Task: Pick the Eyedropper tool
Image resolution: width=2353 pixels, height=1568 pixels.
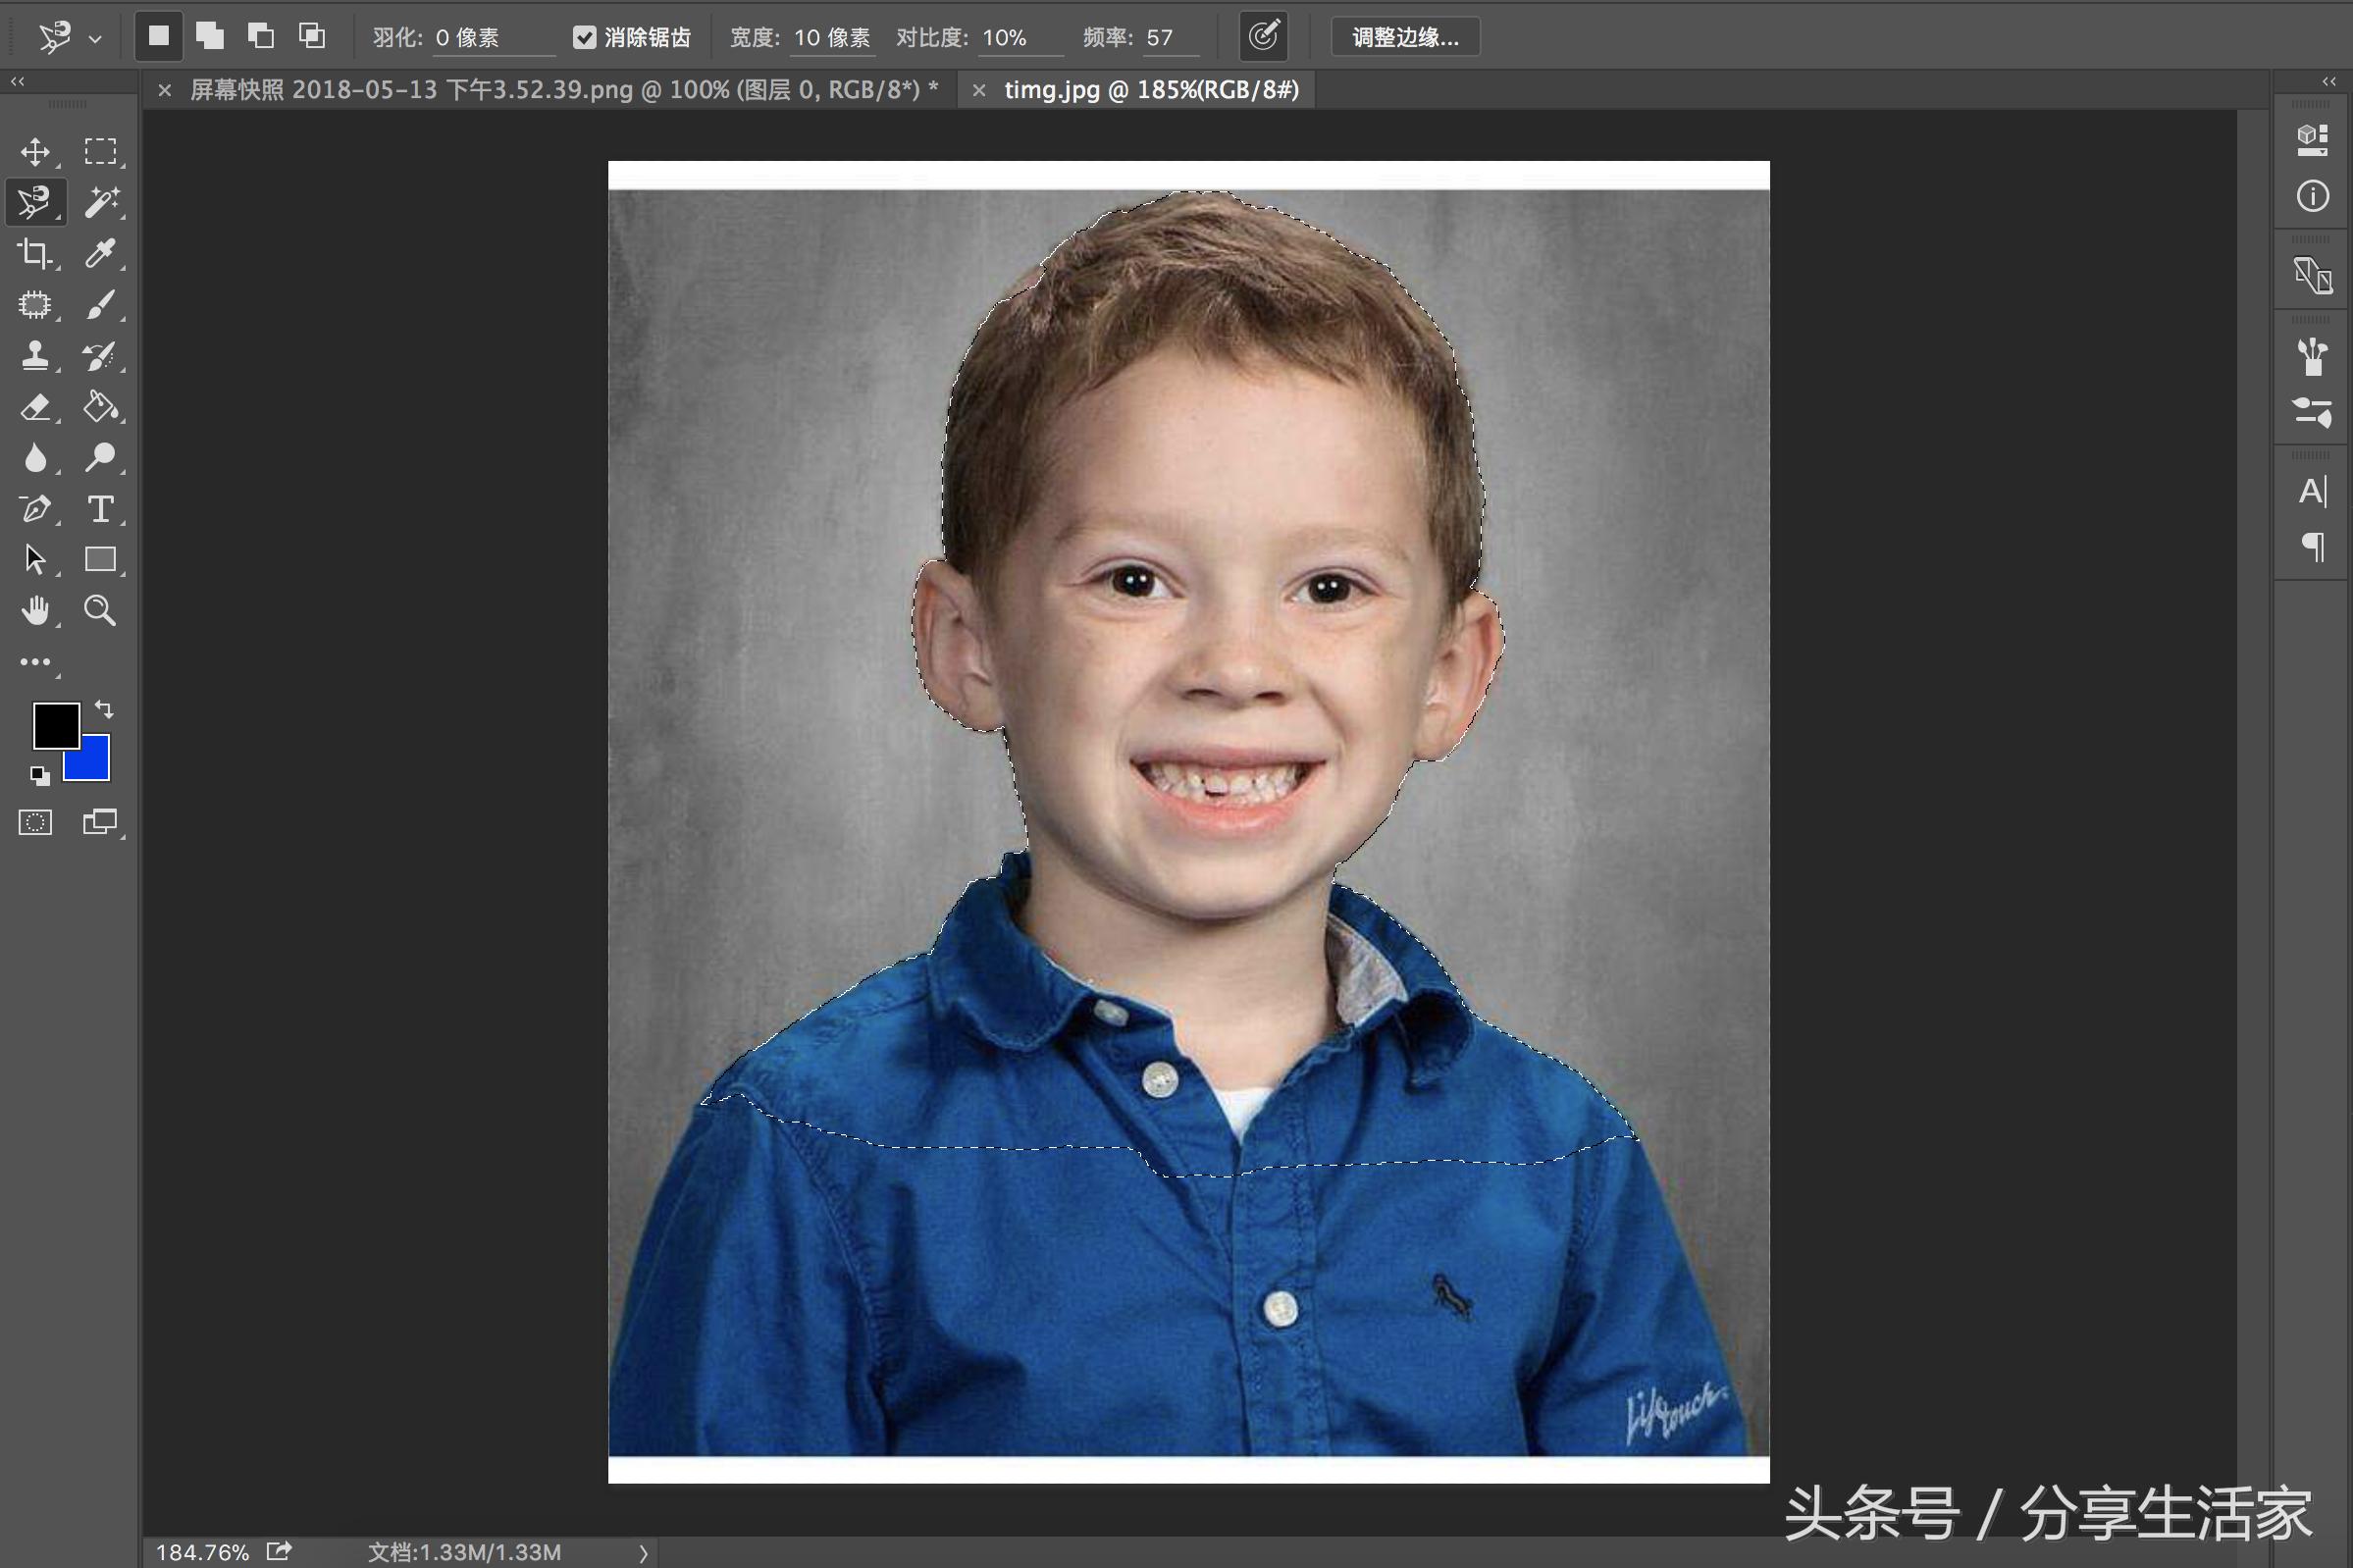Action: coord(100,254)
